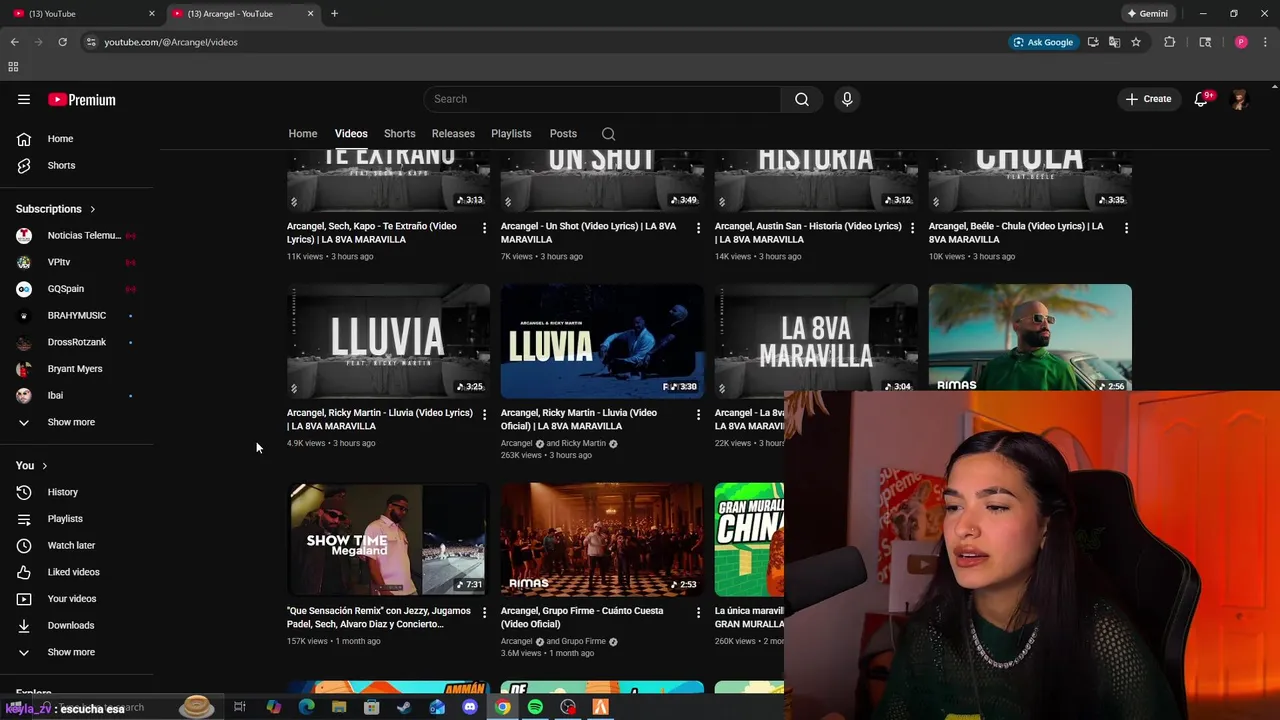Viewport: 1280px width, 720px height.
Task: Switch to channel Shorts tab
Action: [400, 134]
